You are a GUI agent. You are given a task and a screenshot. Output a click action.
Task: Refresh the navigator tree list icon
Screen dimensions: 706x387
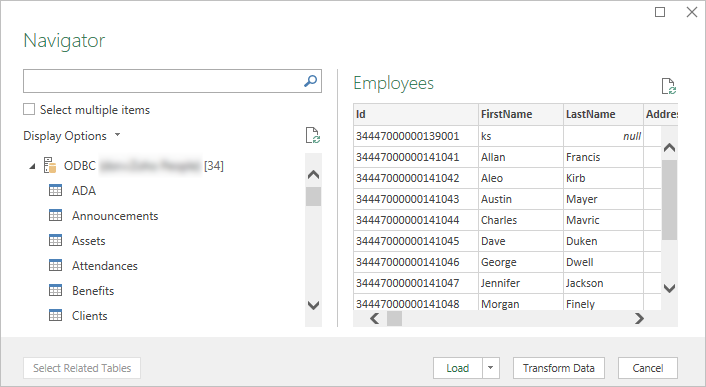click(312, 135)
